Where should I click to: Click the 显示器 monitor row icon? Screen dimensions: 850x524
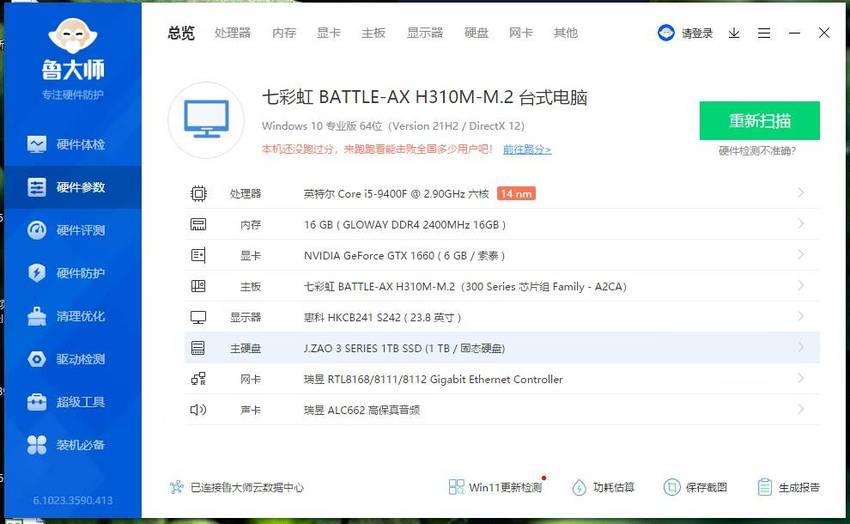pyautogui.click(x=198, y=317)
